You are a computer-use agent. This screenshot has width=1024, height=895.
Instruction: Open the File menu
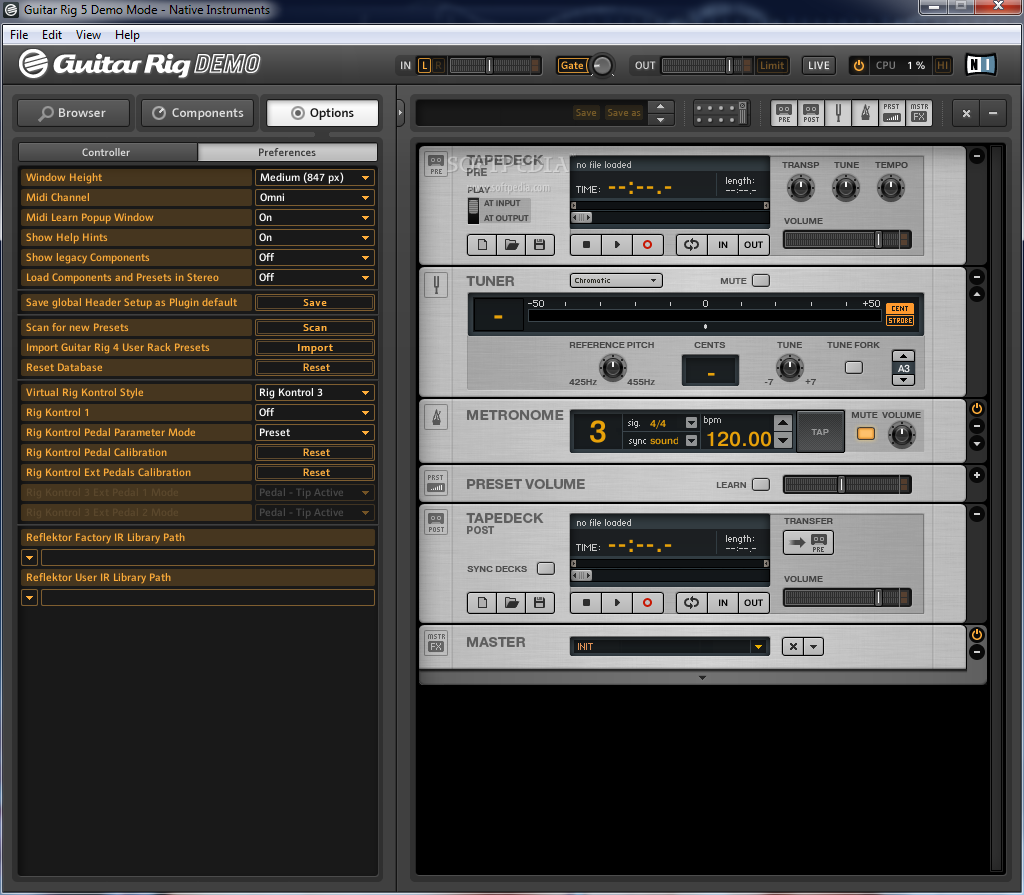click(x=19, y=35)
